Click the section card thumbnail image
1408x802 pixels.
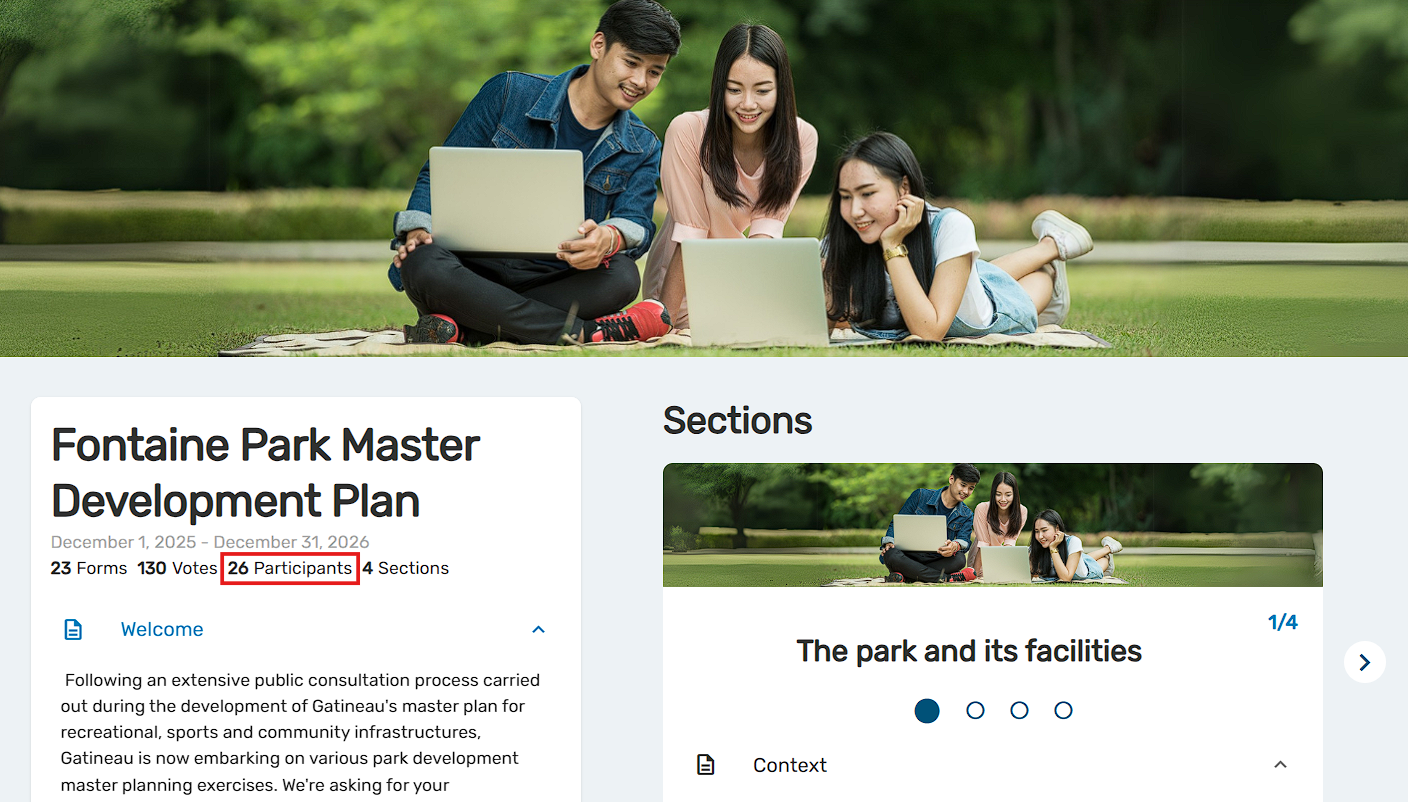click(993, 525)
